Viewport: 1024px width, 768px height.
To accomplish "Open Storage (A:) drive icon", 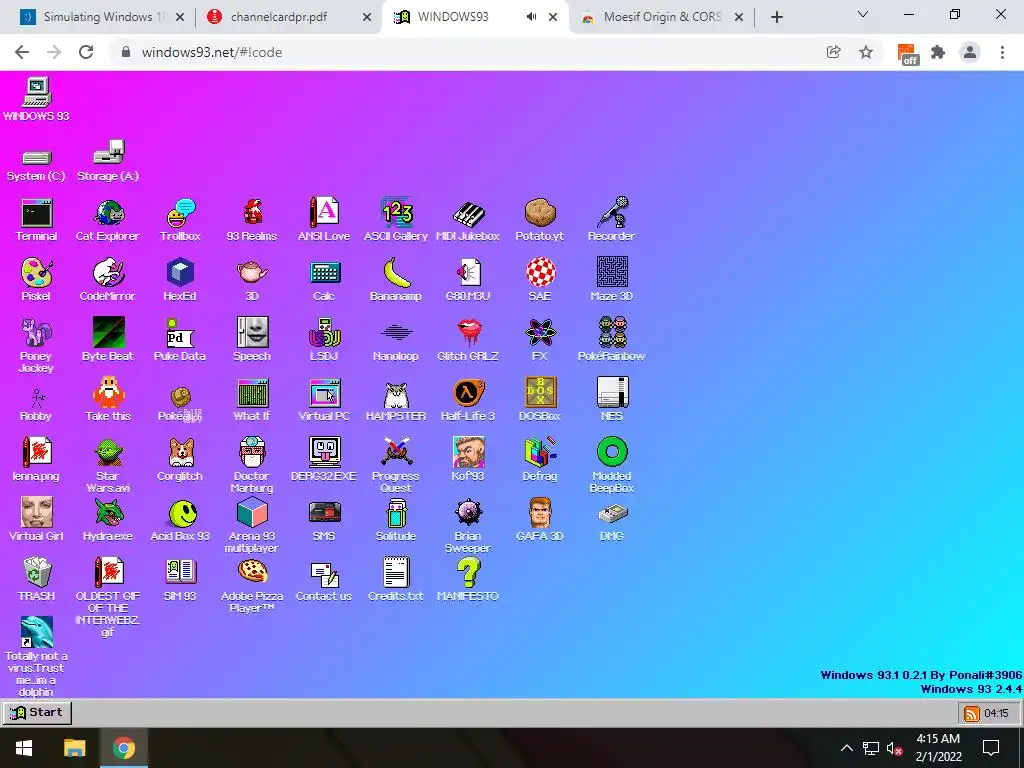I will pos(108,161).
